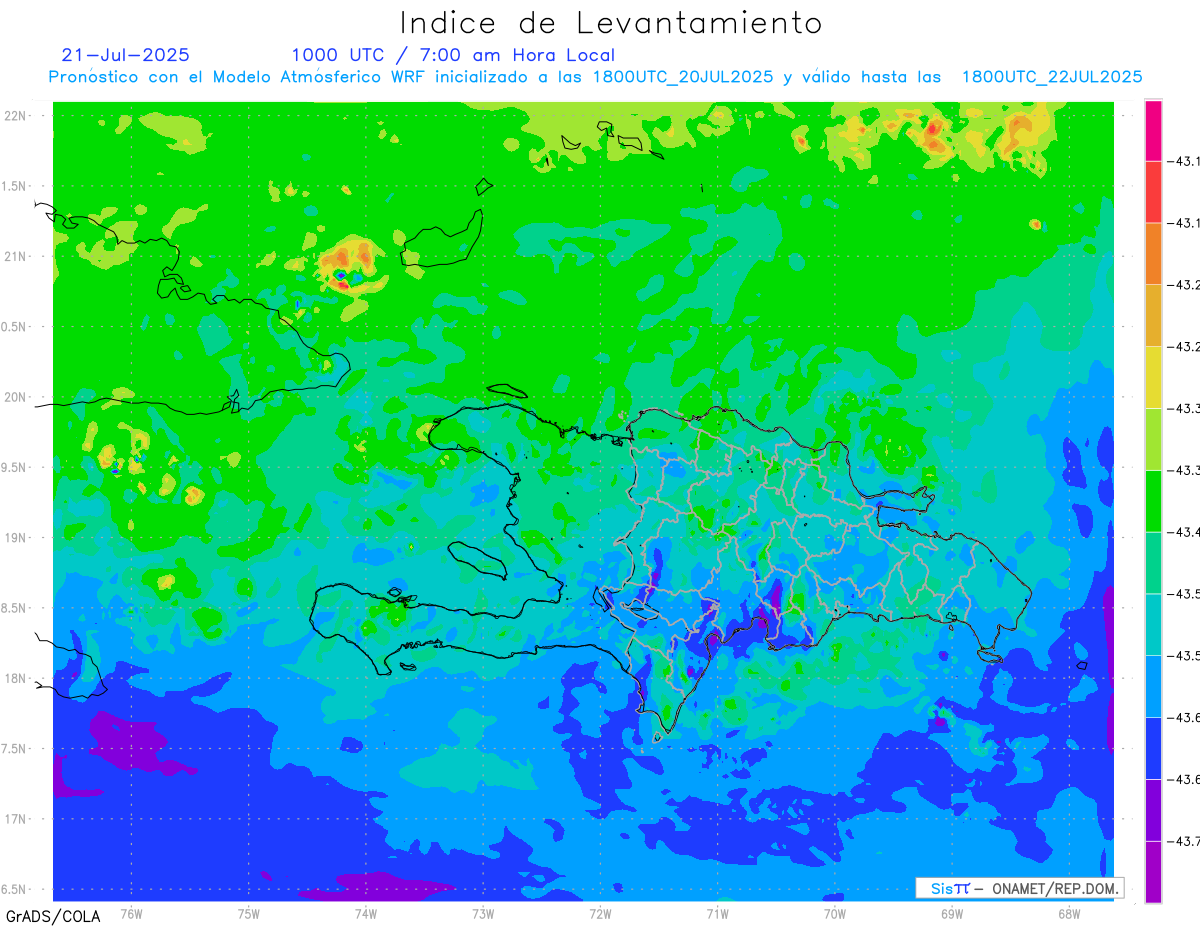Click the pure green swatch in the color bar
The width and height of the screenshot is (1200, 927).
pyautogui.click(x=1153, y=501)
